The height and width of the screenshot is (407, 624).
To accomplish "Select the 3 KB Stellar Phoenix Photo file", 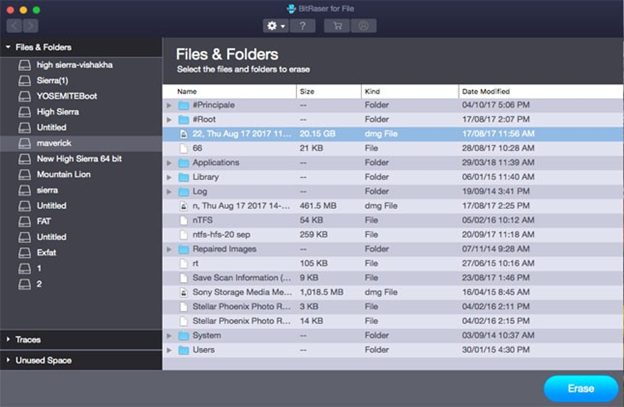I will coord(393,307).
